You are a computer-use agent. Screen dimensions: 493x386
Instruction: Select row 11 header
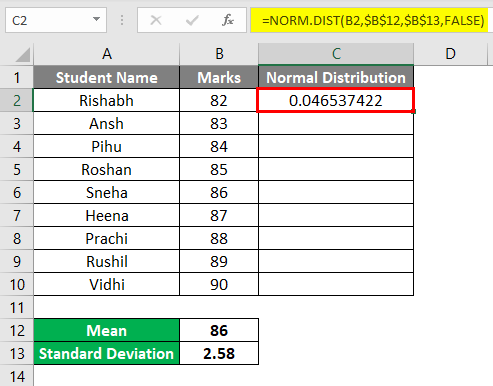point(17,307)
